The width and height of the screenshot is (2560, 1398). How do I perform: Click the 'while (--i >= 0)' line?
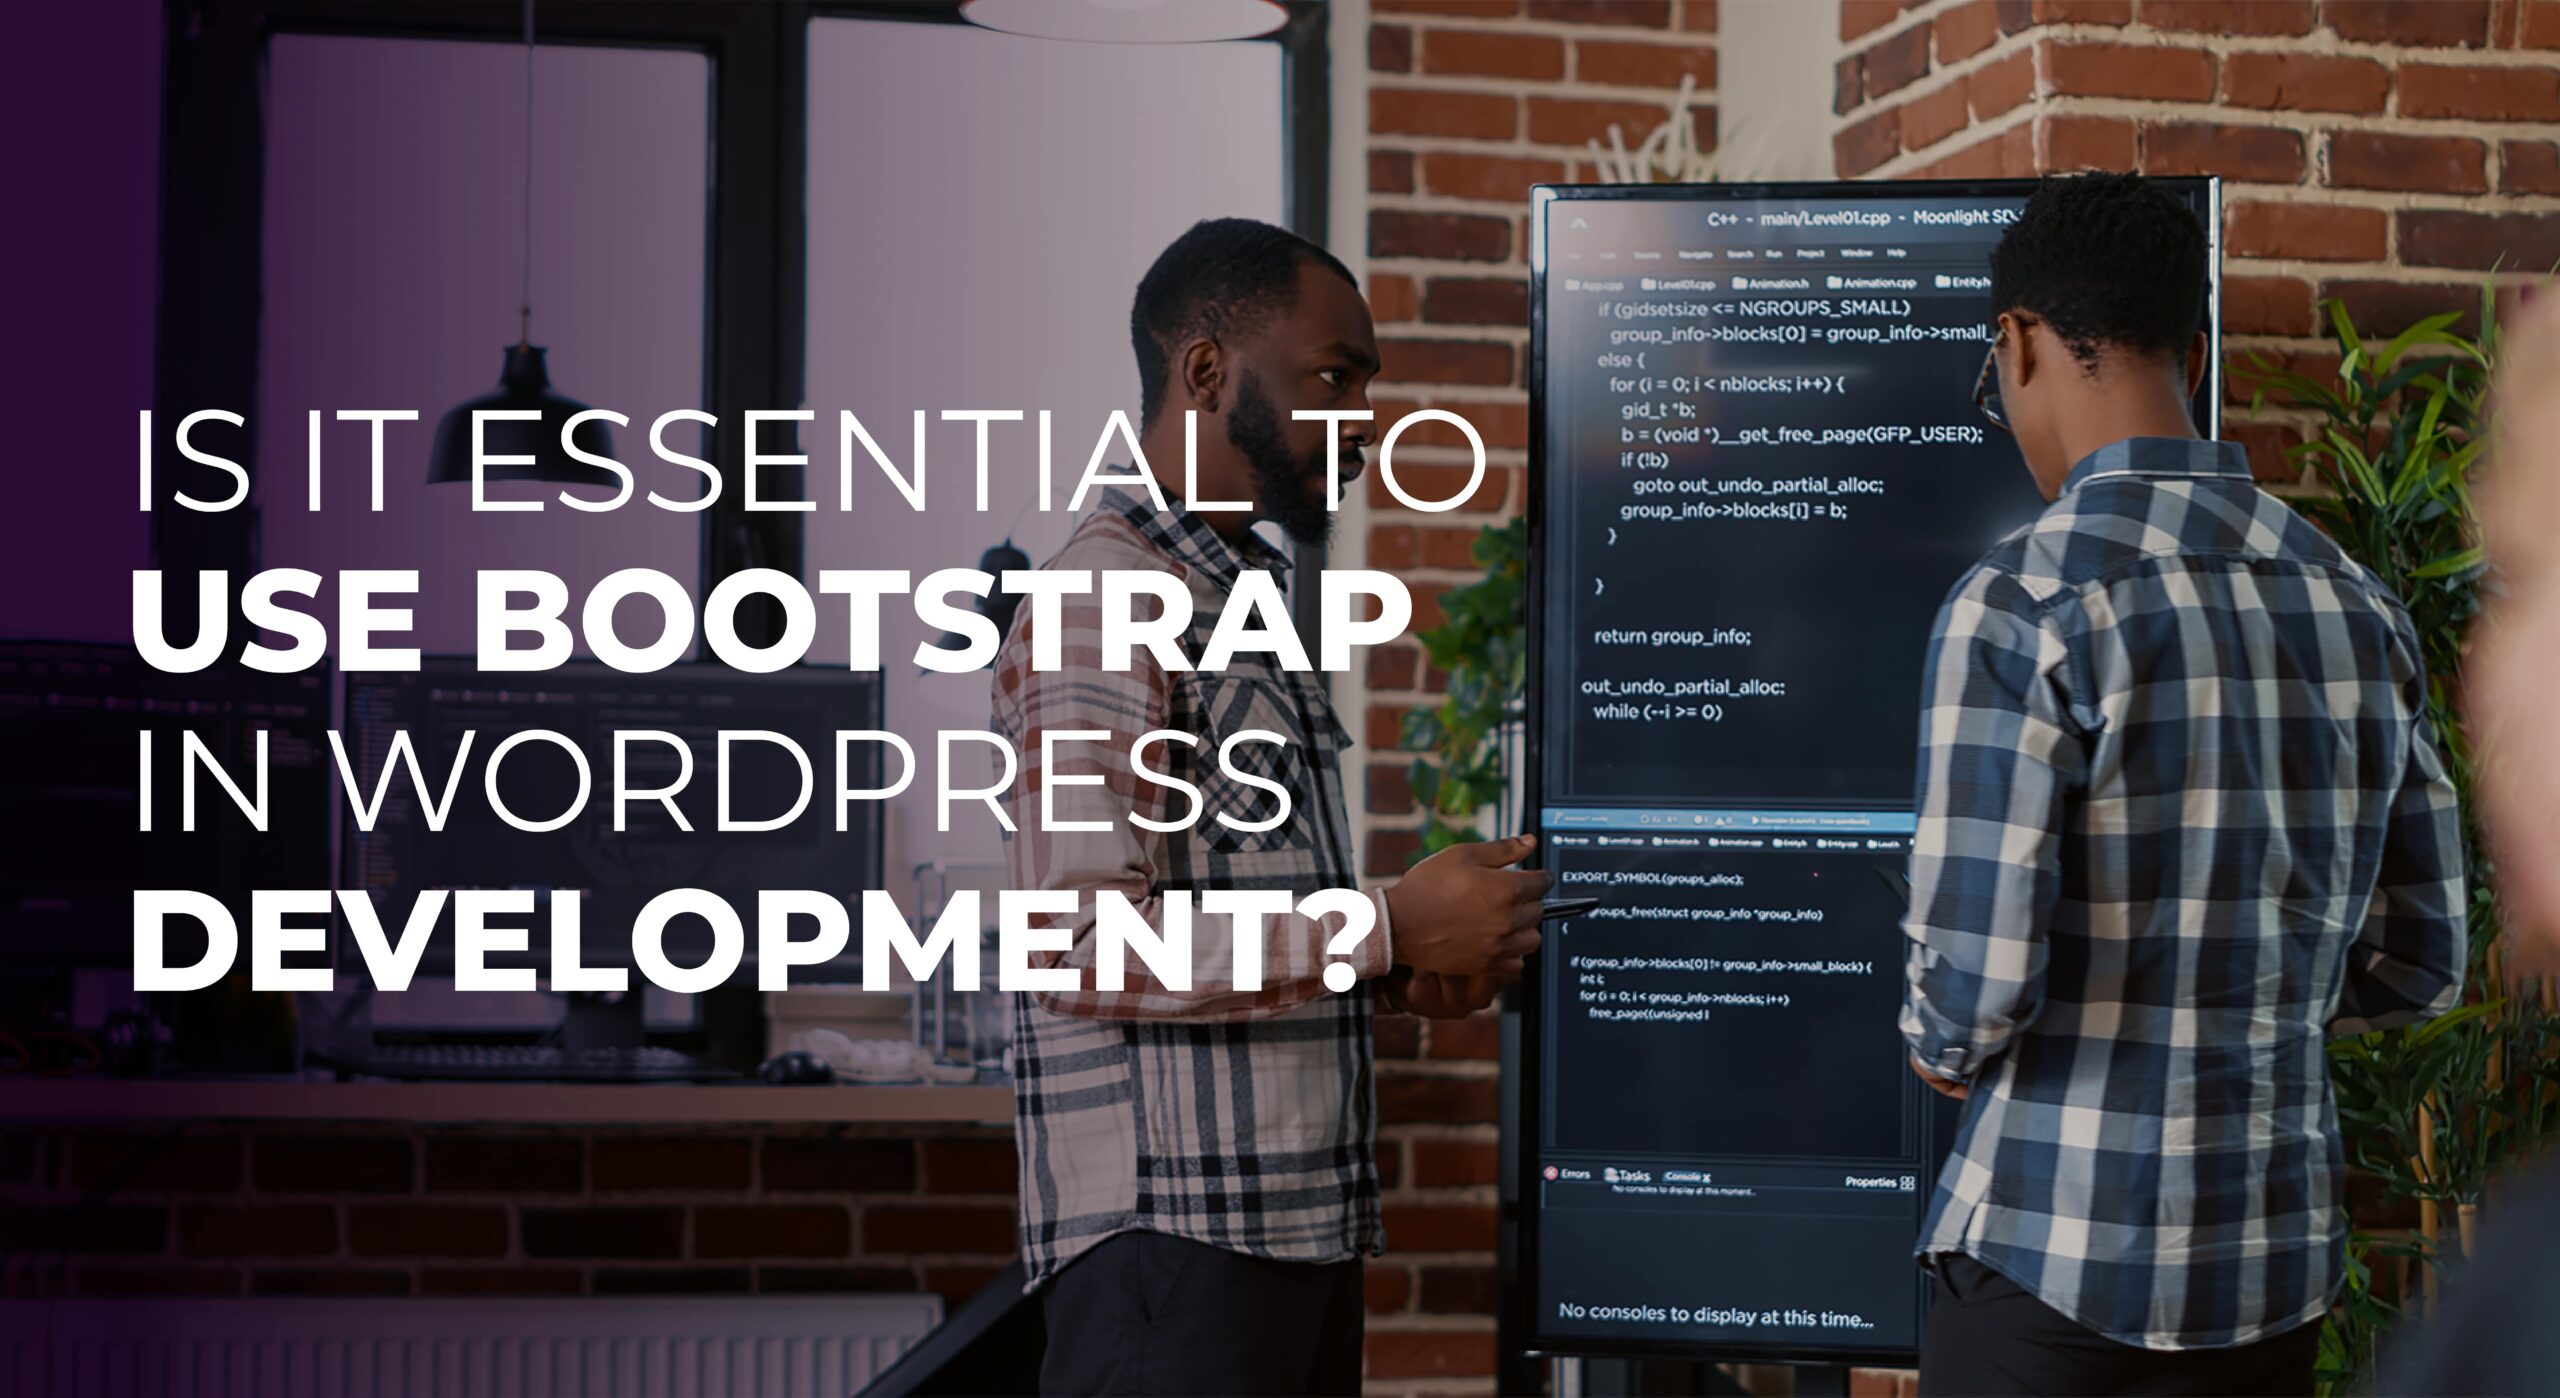coord(1658,711)
